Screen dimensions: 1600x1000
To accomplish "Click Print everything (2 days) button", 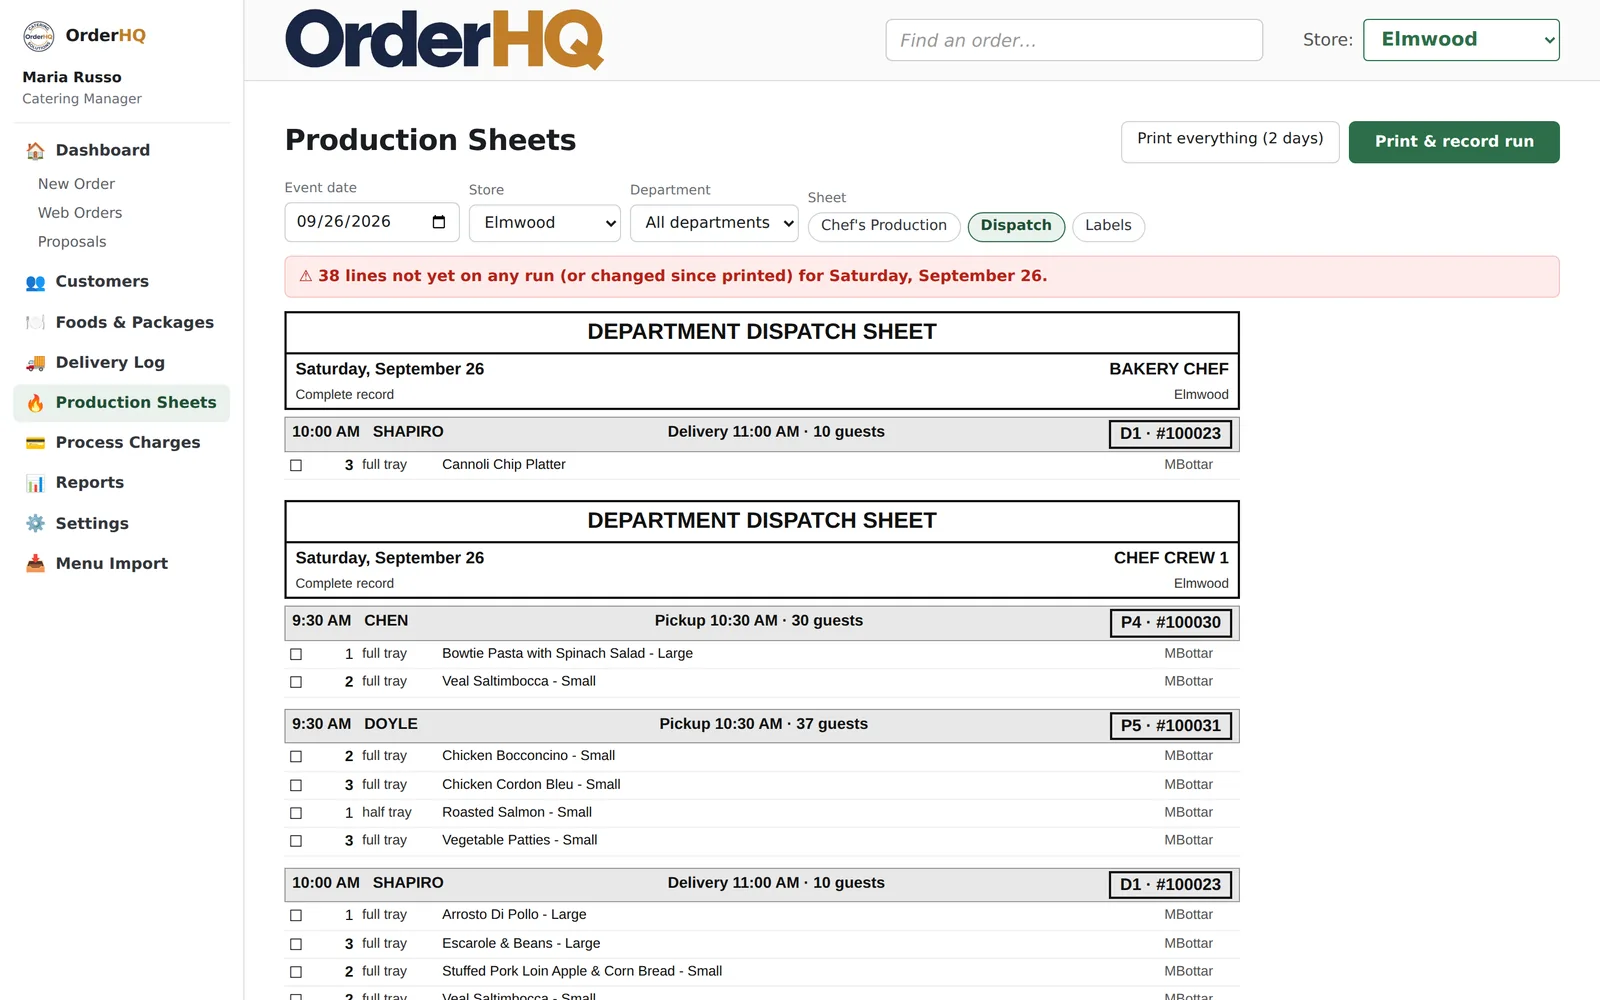I will 1230,141.
